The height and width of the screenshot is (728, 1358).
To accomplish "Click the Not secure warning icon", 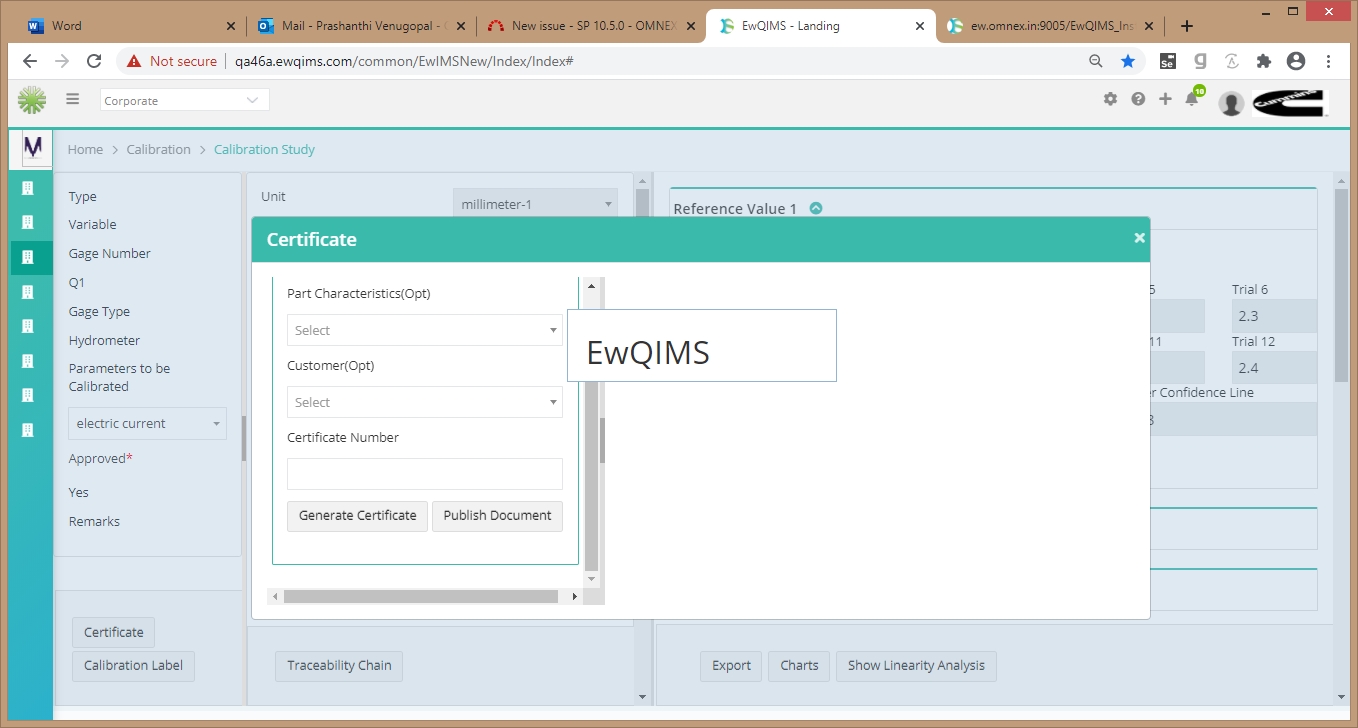I will (x=134, y=61).
